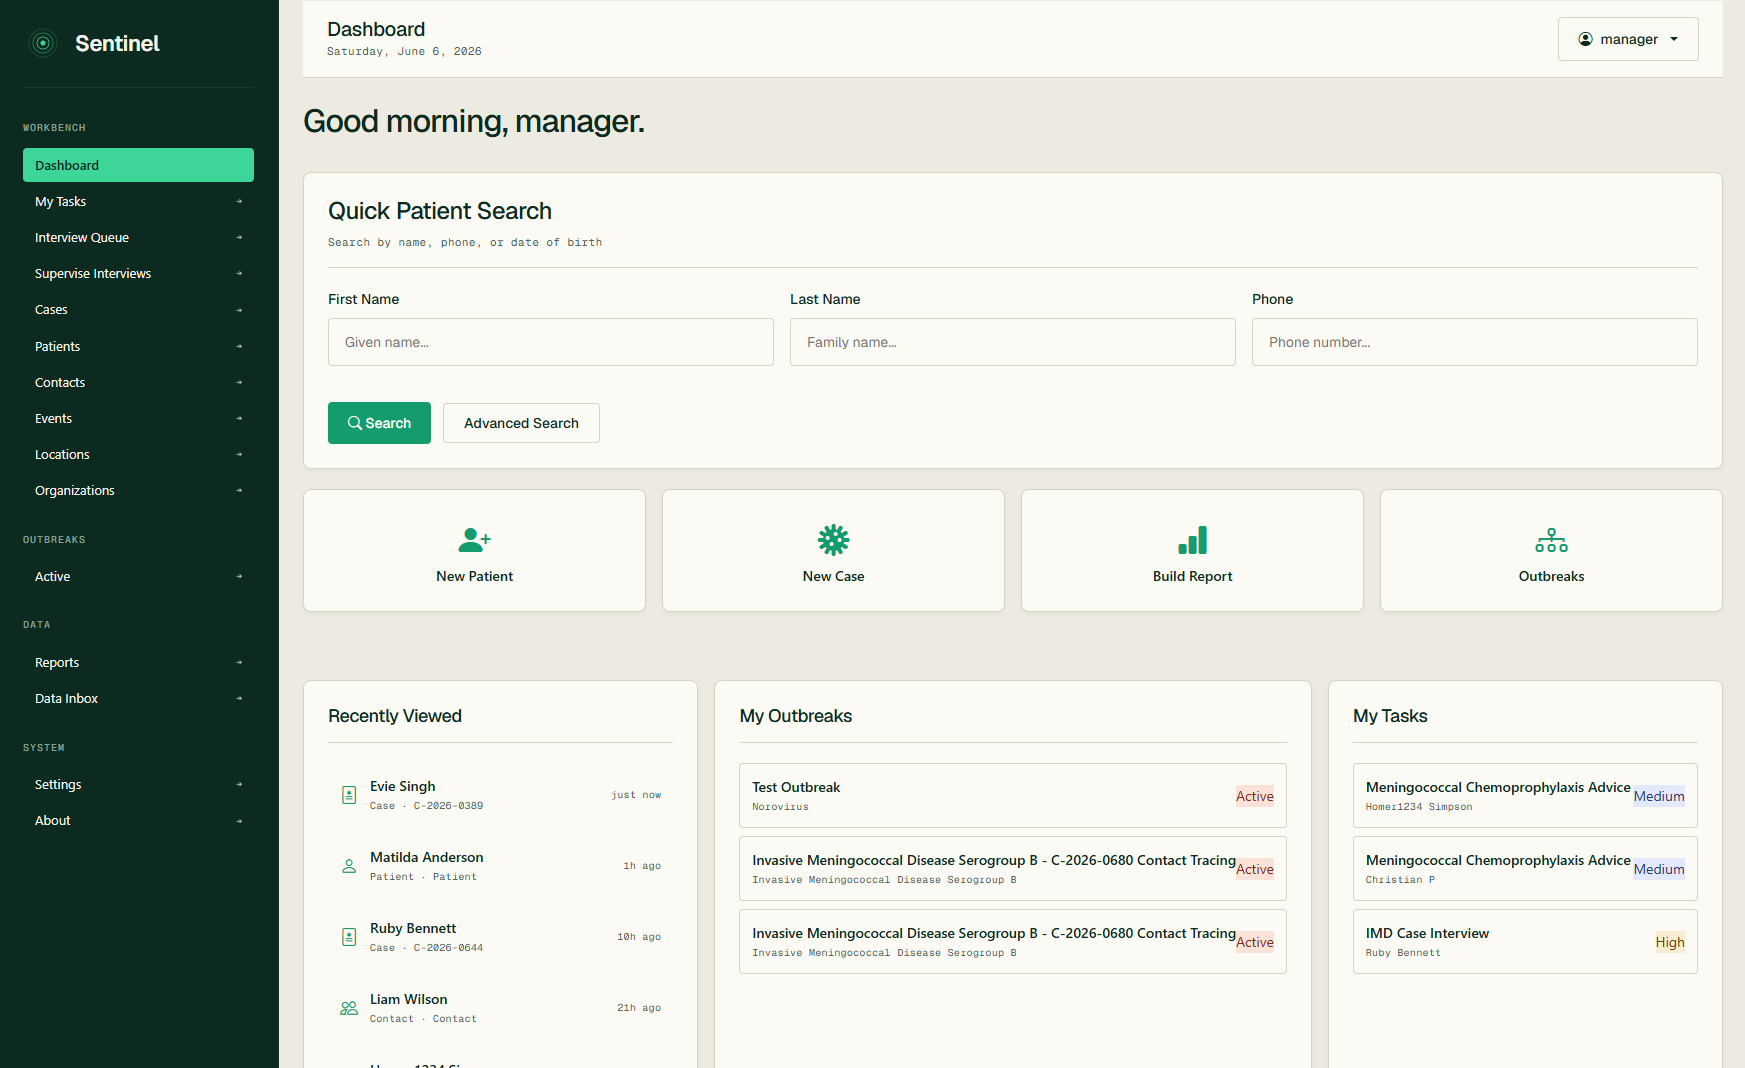Open Locations in the sidebar

pos(138,454)
